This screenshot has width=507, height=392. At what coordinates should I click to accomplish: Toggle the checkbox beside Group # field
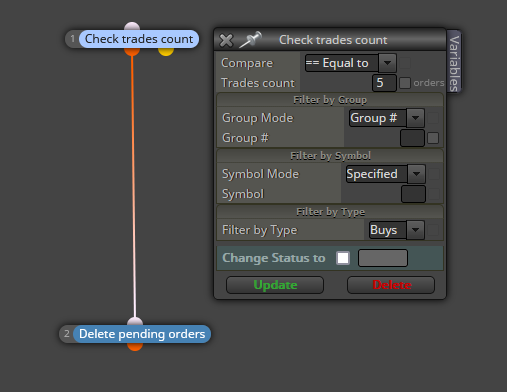point(433,138)
